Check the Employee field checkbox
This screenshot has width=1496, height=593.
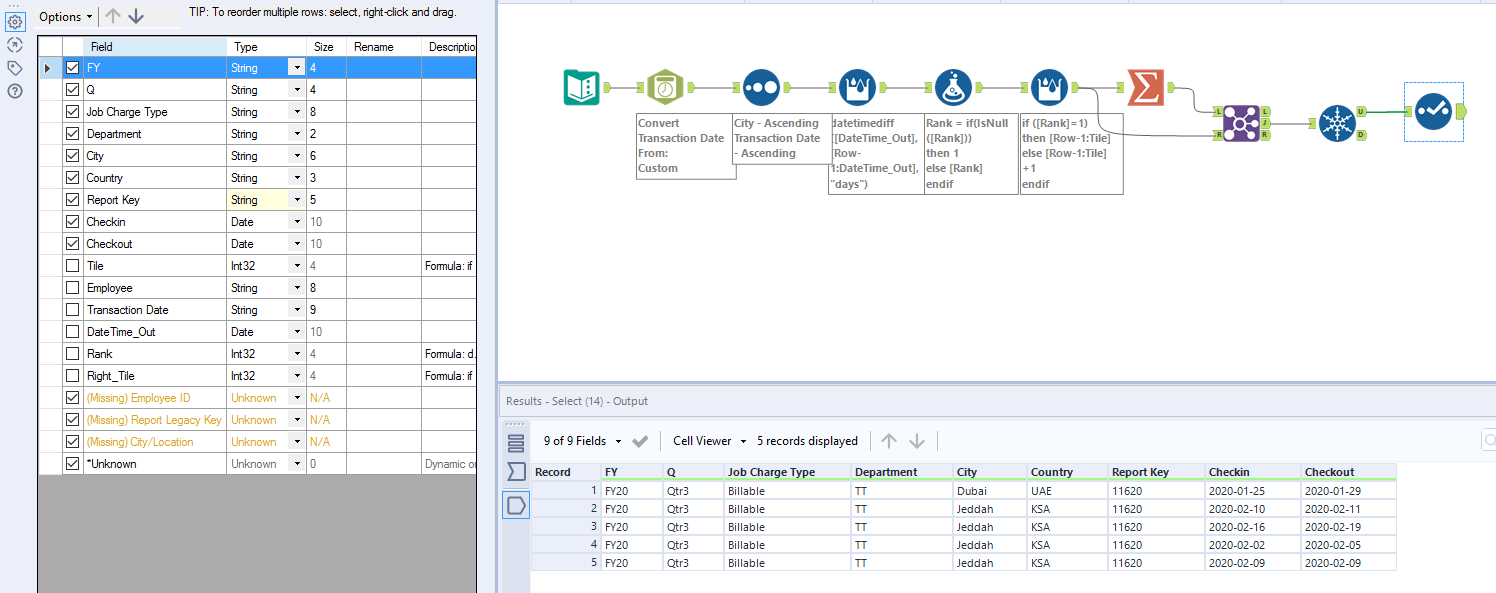click(72, 288)
